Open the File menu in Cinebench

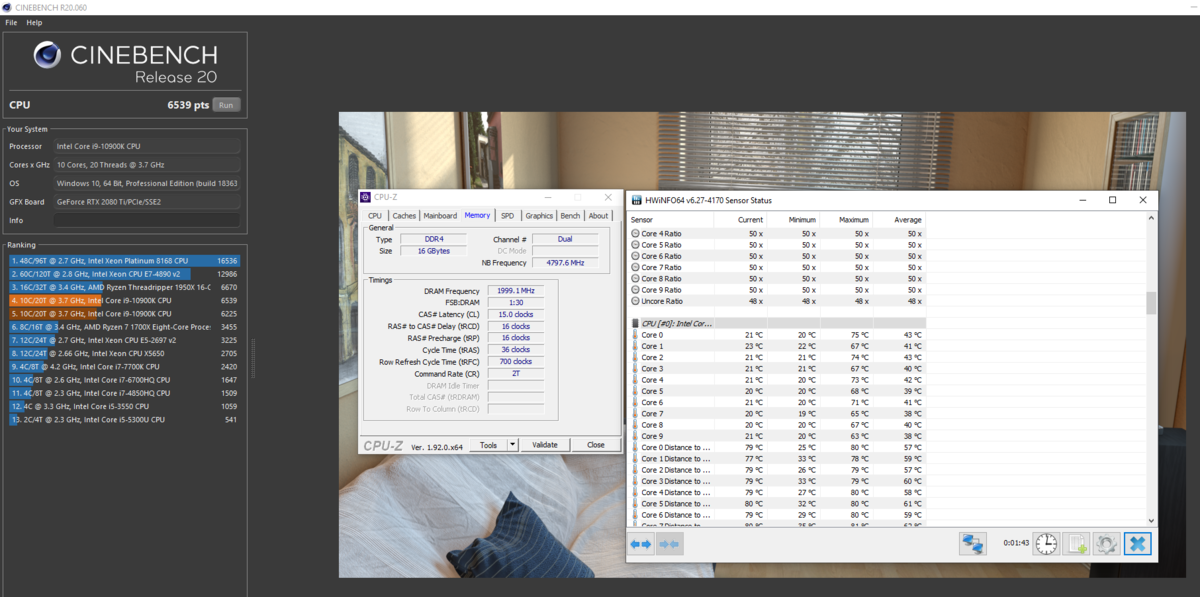pos(11,22)
